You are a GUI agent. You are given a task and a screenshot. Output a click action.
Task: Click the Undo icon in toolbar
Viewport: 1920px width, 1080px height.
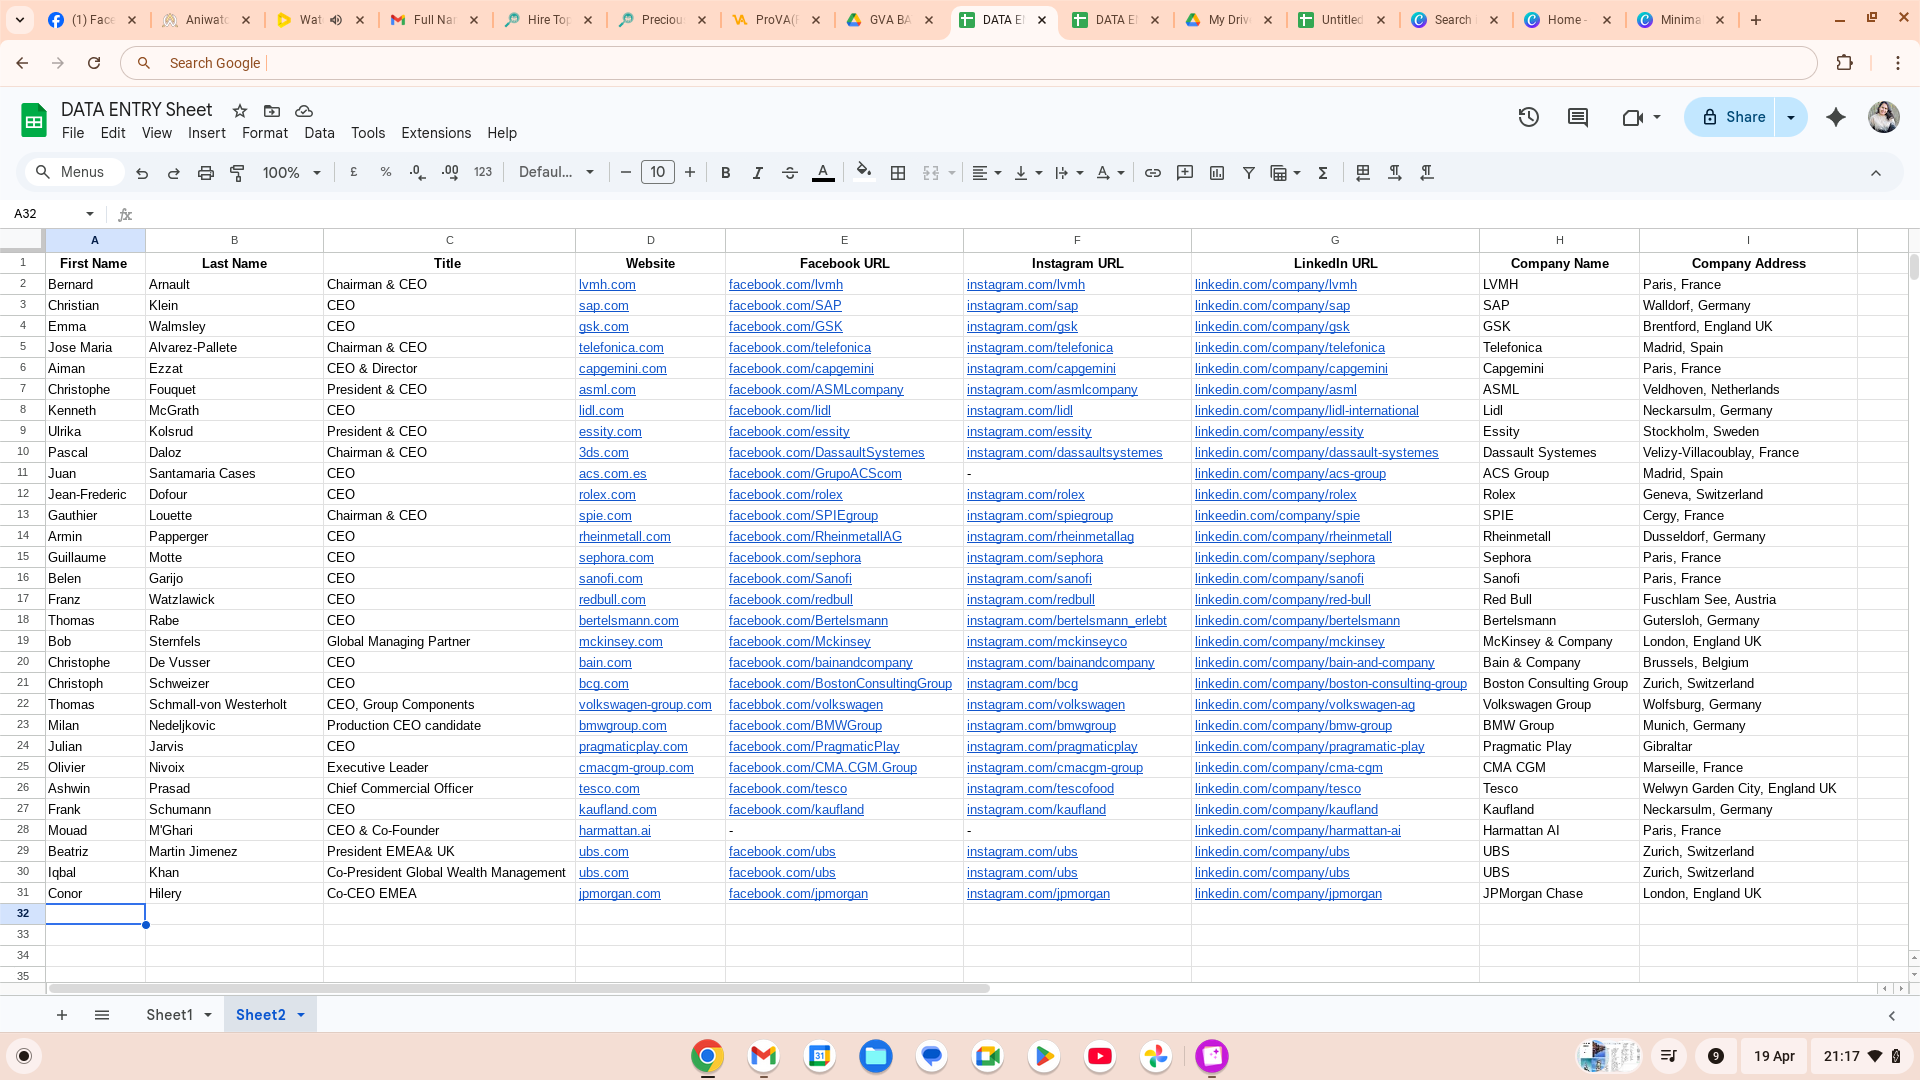[142, 173]
